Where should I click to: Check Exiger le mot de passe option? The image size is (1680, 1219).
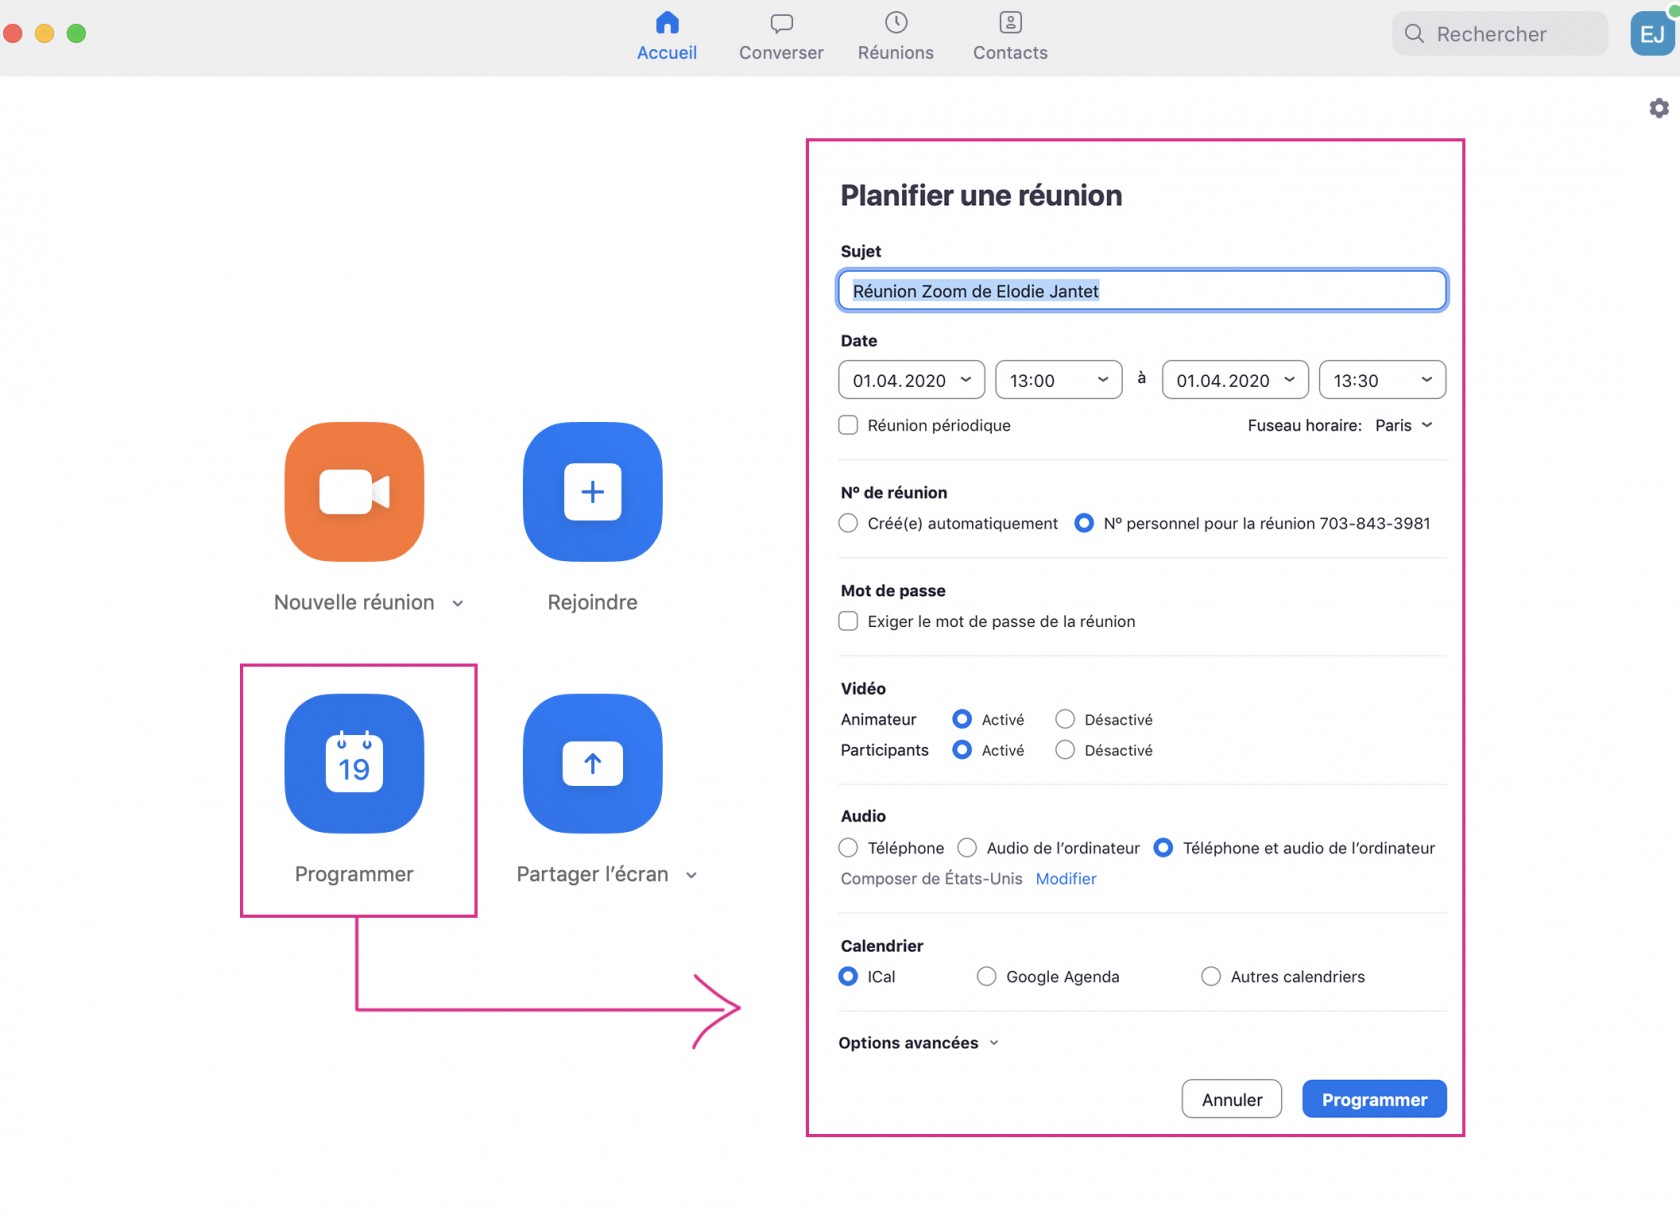pyautogui.click(x=848, y=621)
